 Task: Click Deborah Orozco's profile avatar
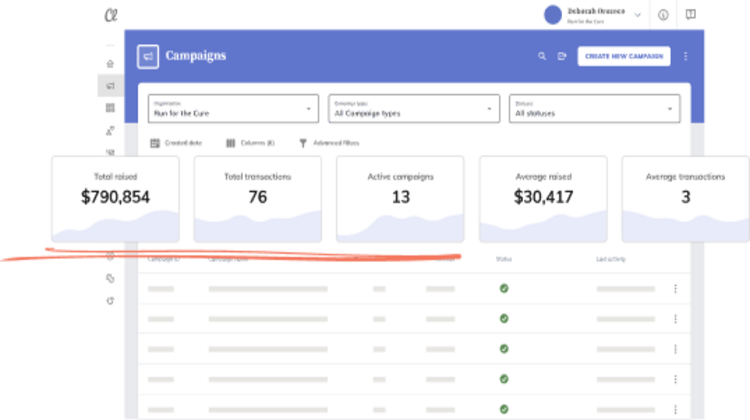tap(552, 15)
